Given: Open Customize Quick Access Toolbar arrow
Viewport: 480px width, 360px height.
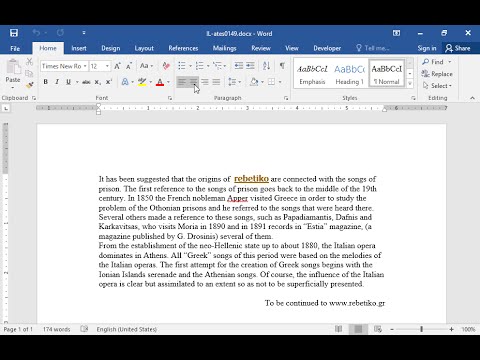Looking at the screenshot, I should point(84,33).
